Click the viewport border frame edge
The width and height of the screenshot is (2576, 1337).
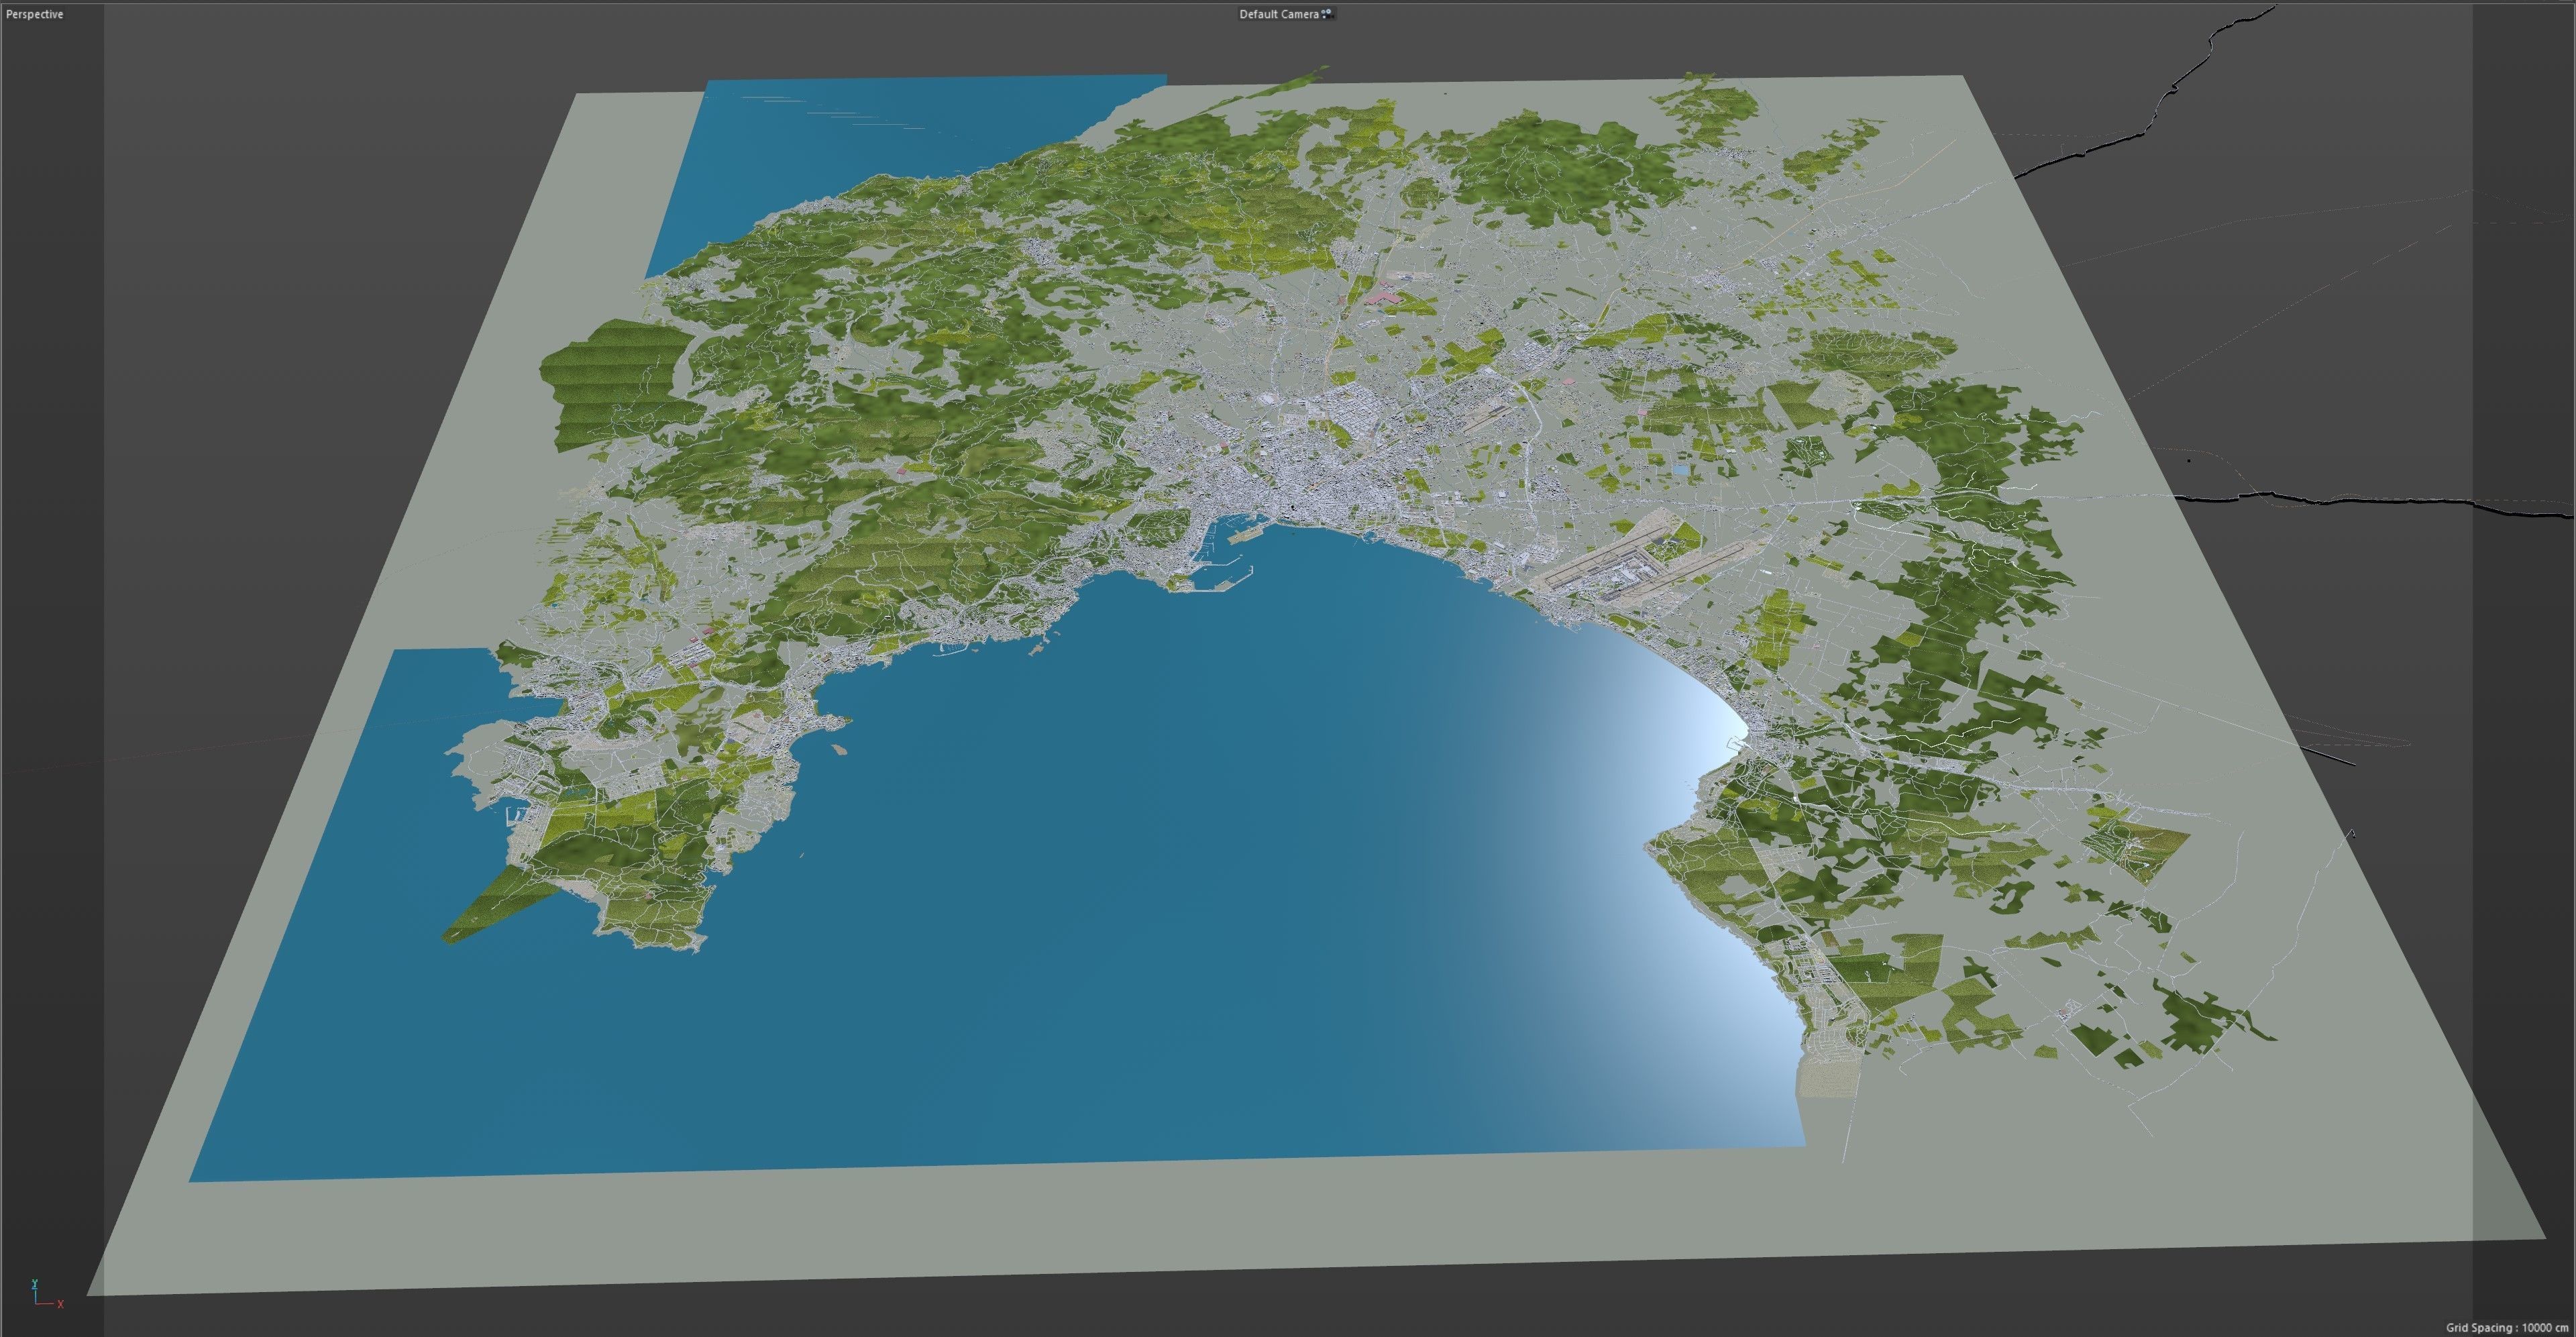(2, 668)
